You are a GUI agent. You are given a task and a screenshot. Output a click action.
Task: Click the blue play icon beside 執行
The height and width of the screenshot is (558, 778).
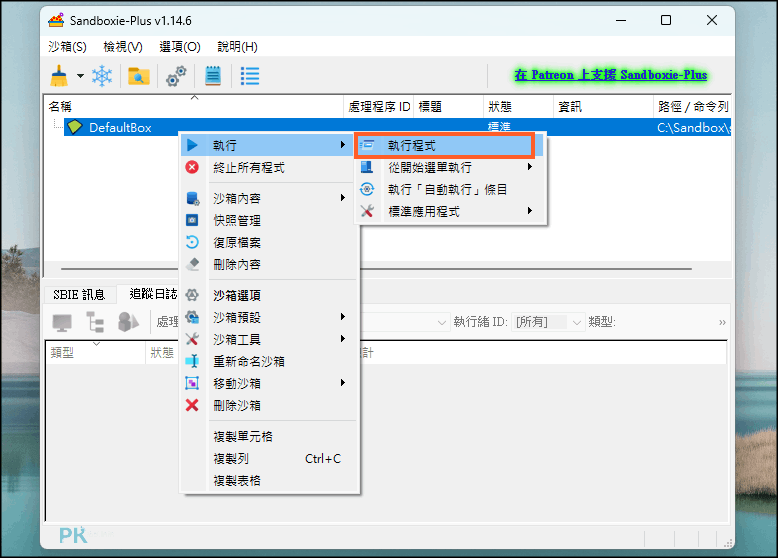[x=193, y=145]
